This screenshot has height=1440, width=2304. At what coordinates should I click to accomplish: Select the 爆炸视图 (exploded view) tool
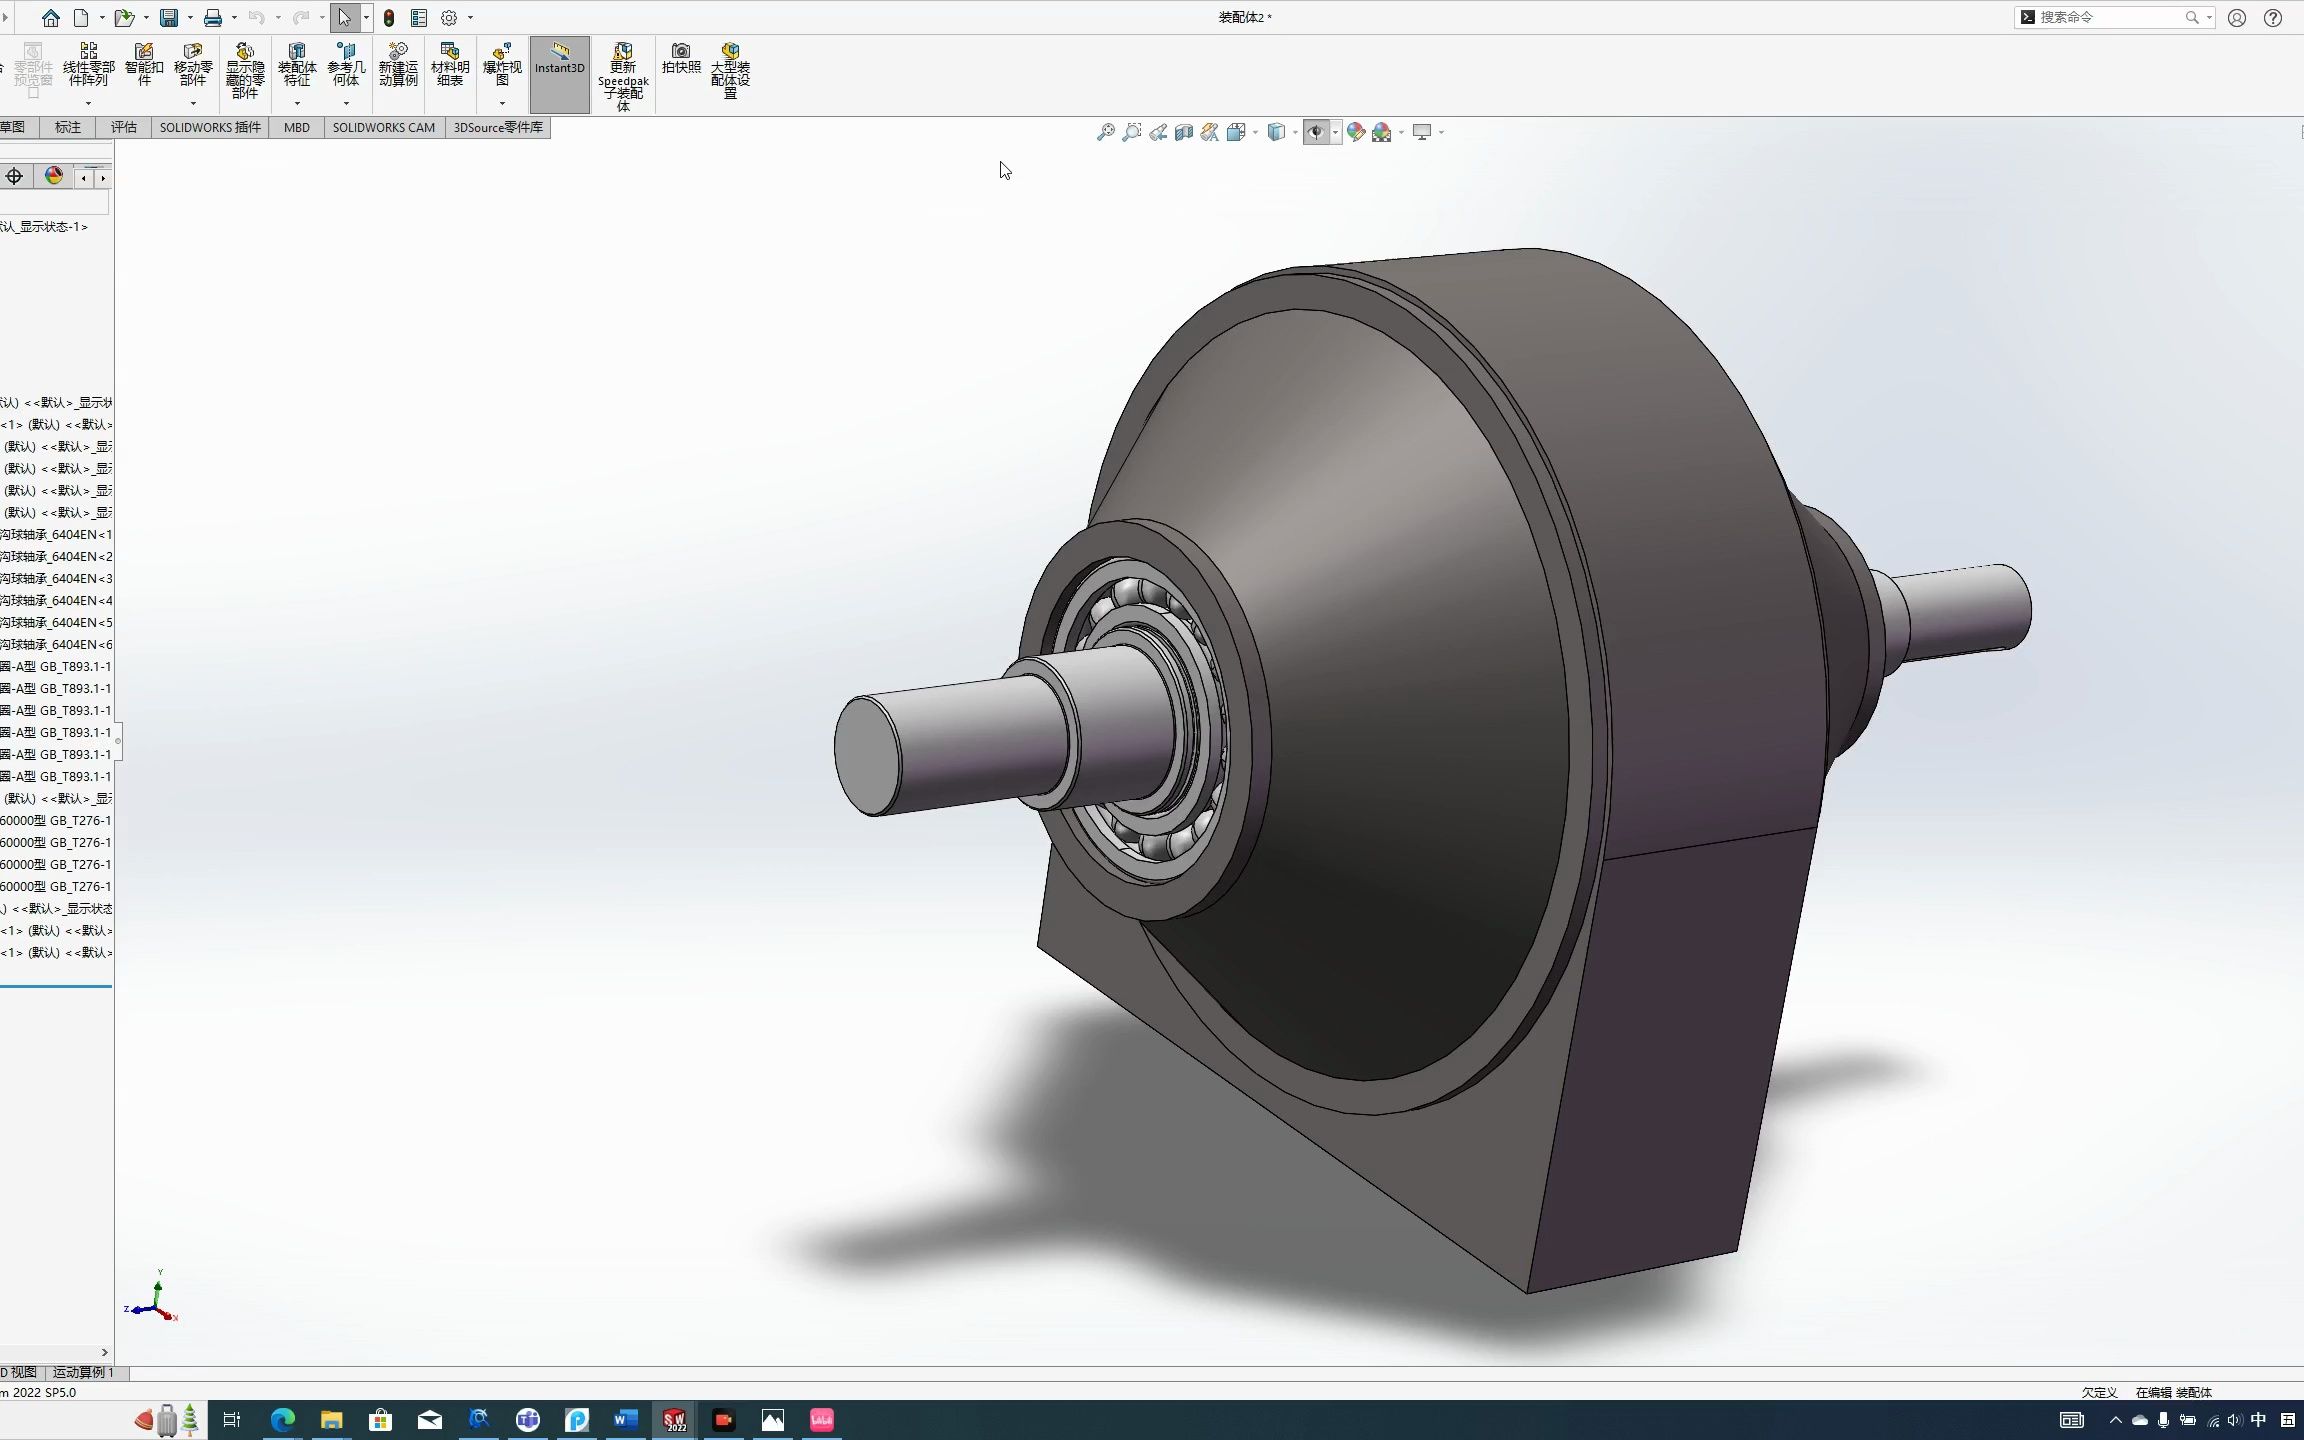click(x=501, y=66)
